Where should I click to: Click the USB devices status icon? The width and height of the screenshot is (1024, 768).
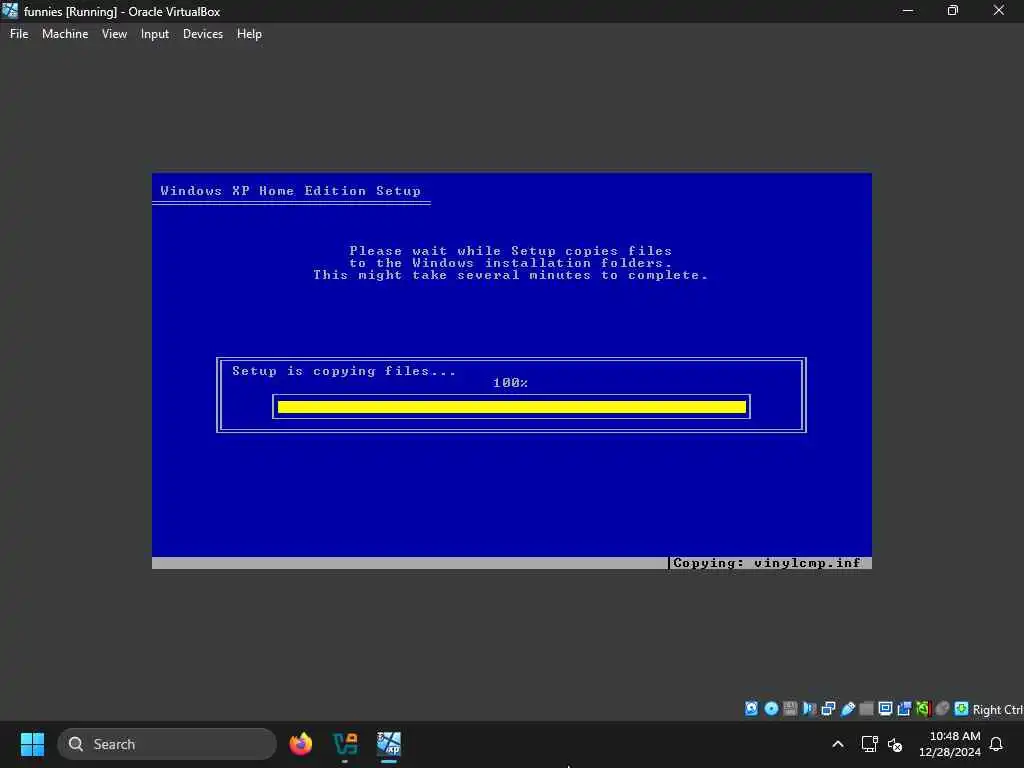click(x=848, y=709)
